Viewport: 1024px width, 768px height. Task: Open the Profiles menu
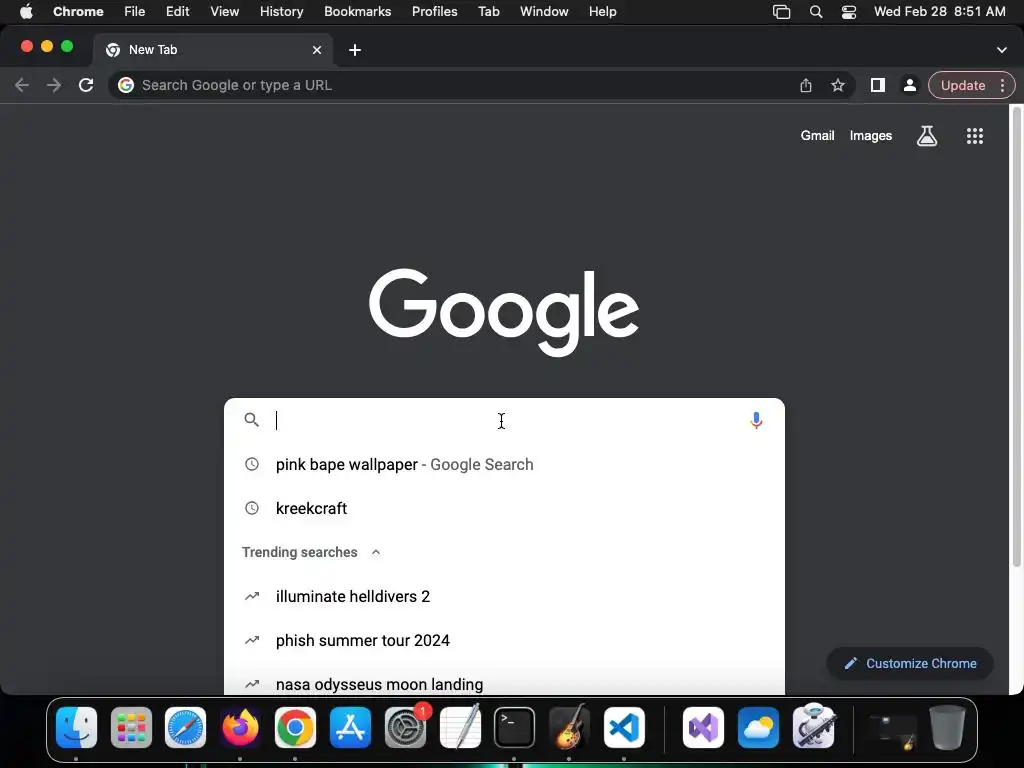(434, 12)
